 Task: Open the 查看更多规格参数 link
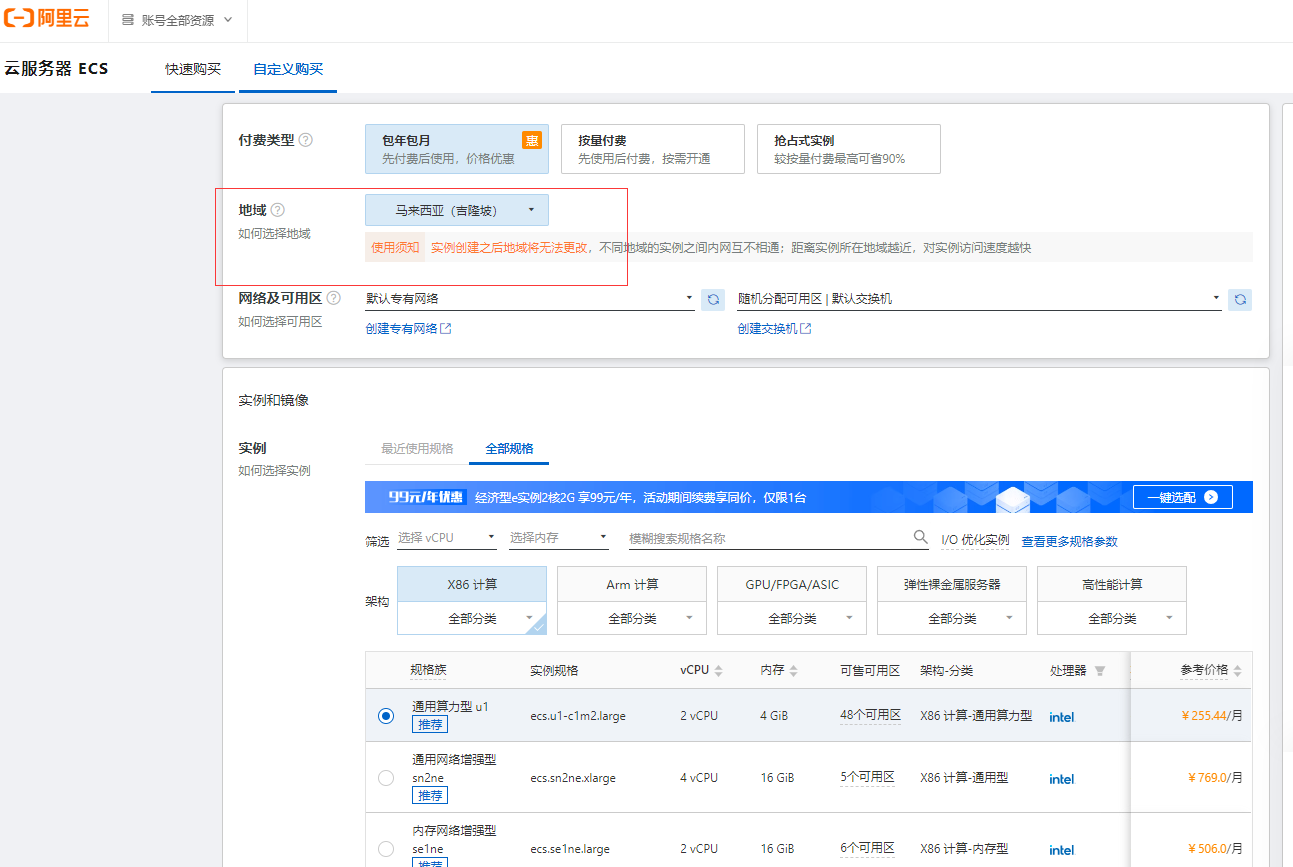tap(1069, 541)
